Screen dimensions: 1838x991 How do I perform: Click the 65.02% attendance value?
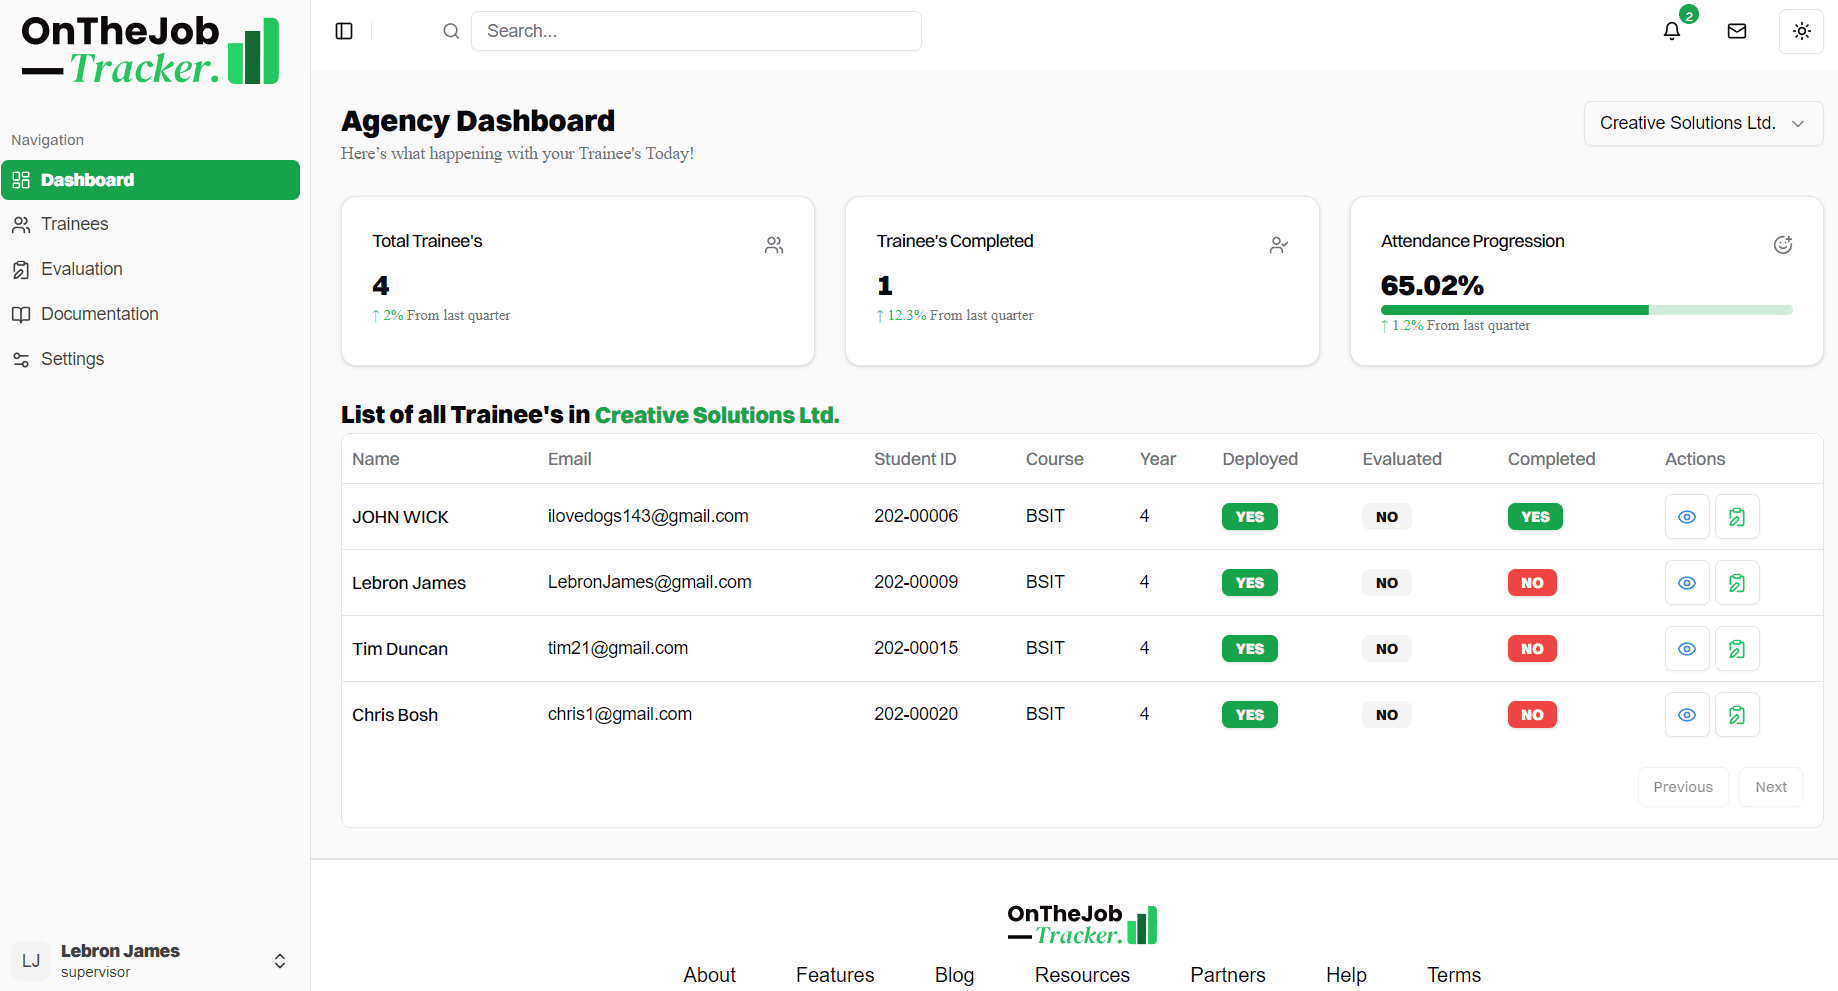tap(1432, 286)
